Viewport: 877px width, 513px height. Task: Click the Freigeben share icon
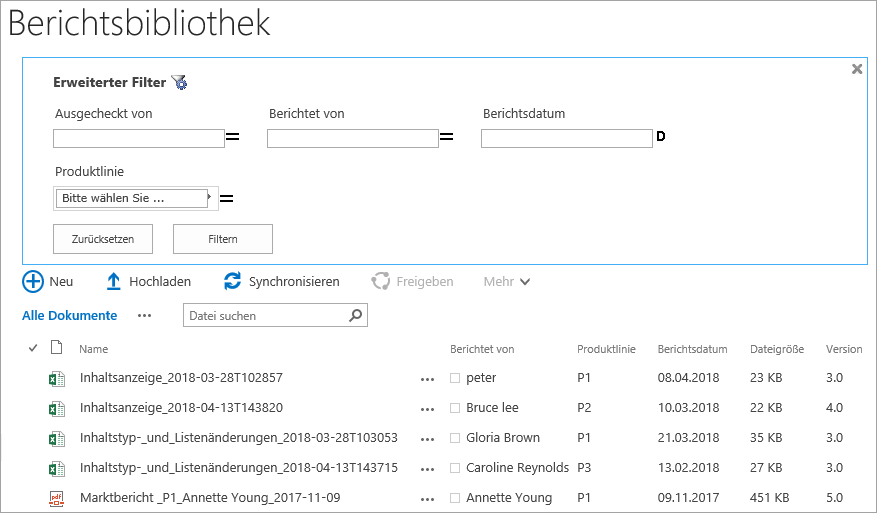(x=380, y=281)
